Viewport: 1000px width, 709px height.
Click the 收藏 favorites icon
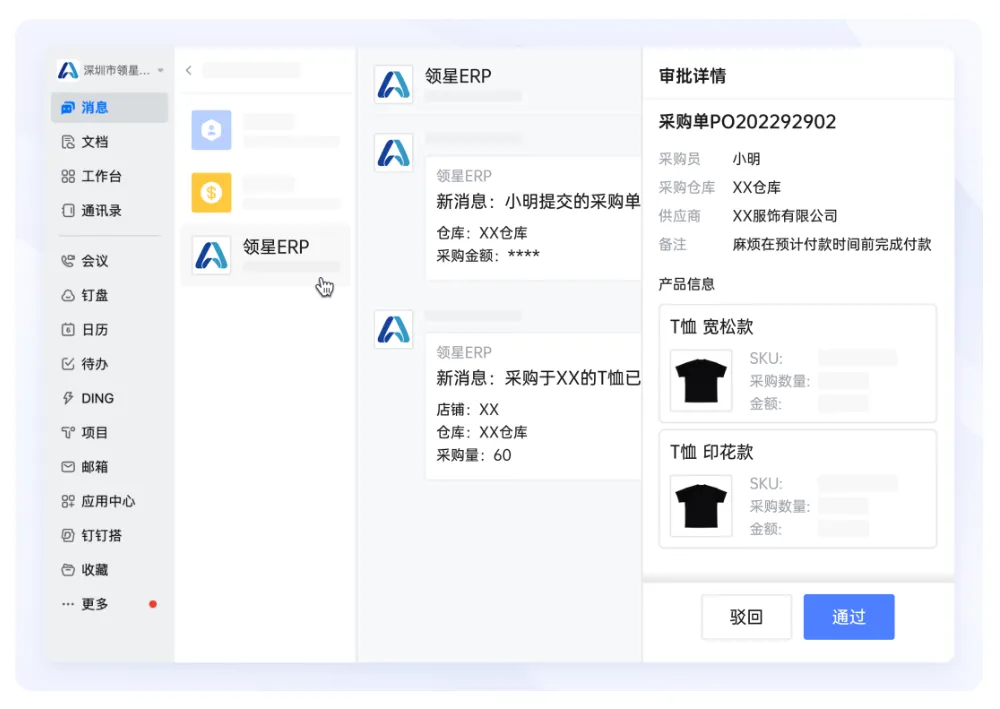click(68, 569)
